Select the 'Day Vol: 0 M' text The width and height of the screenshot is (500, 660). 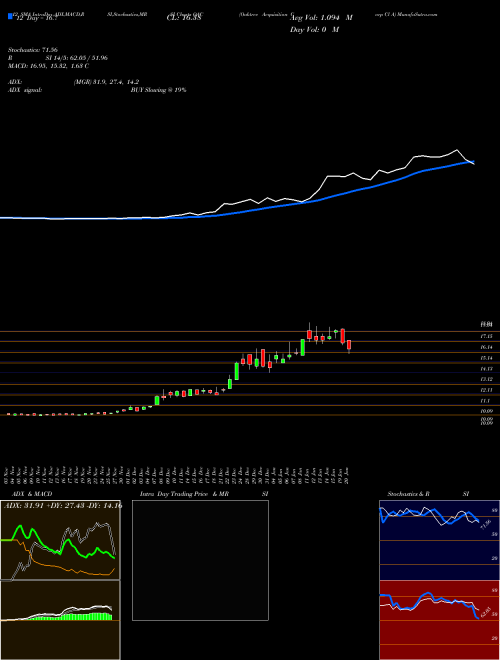coord(314,30)
